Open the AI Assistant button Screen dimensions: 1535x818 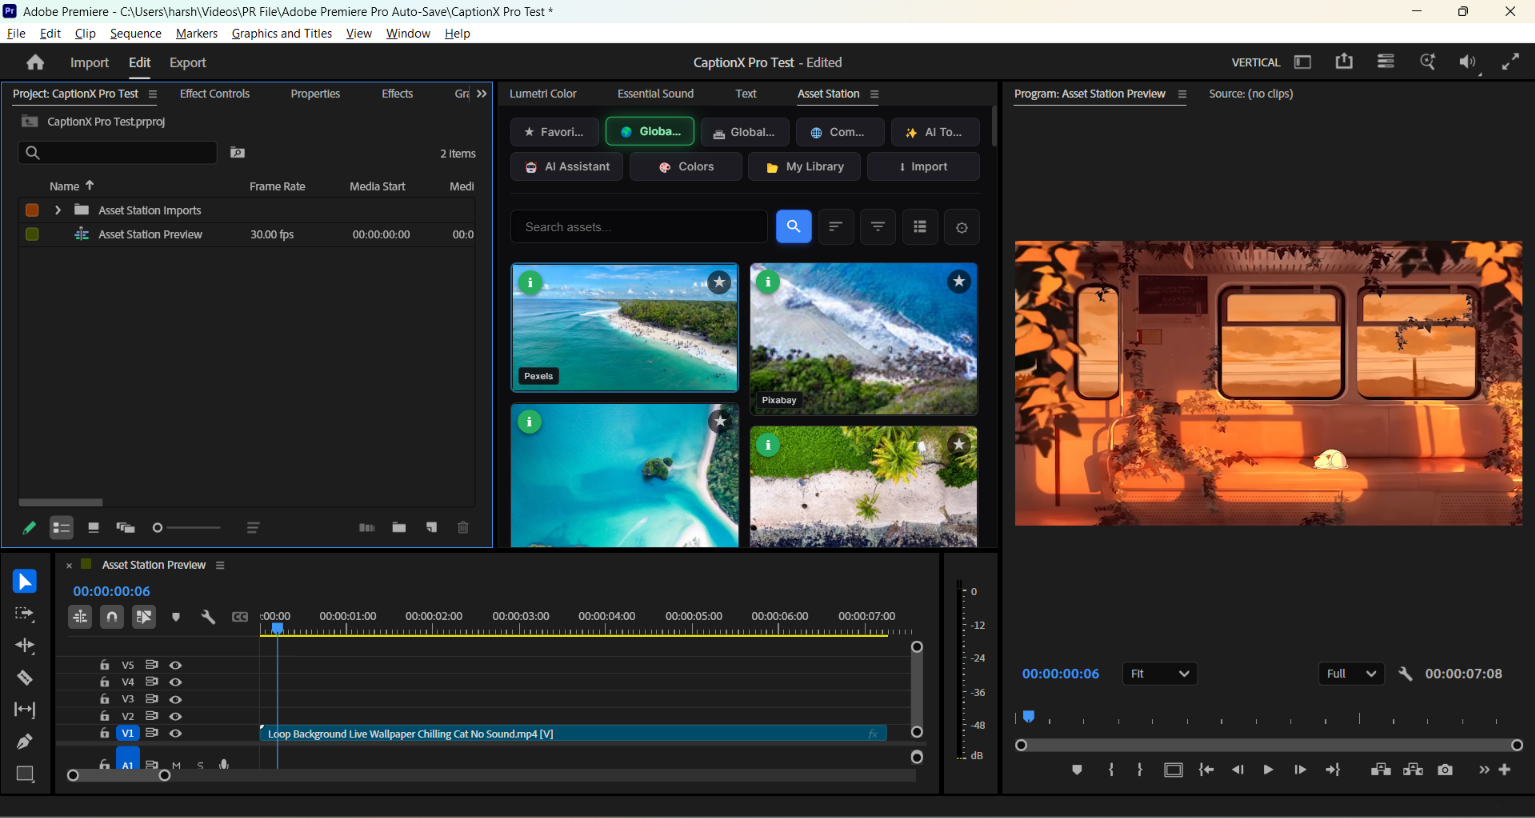[567, 167]
